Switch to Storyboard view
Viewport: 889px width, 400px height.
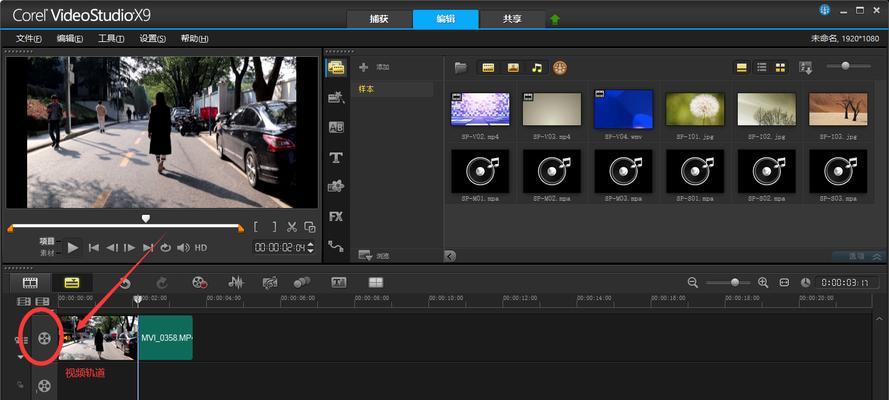(x=31, y=282)
